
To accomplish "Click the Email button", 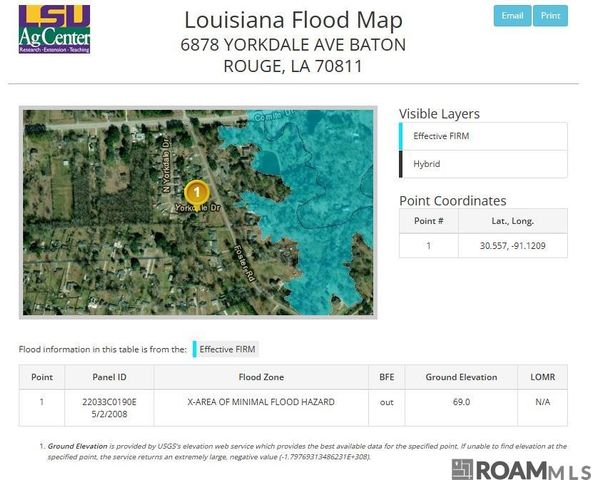I will pos(512,16).
